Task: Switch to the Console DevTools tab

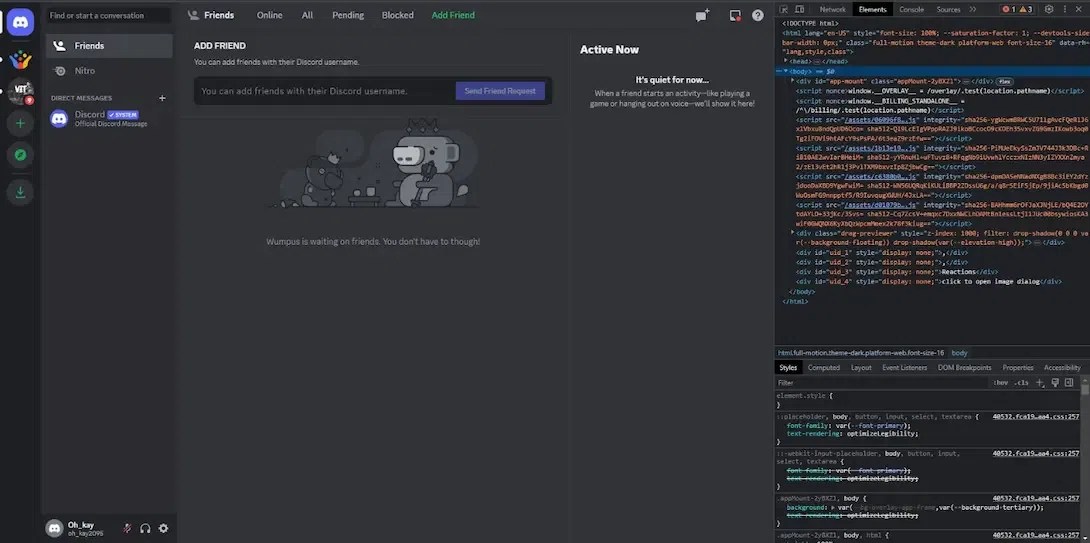Action: click(911, 9)
